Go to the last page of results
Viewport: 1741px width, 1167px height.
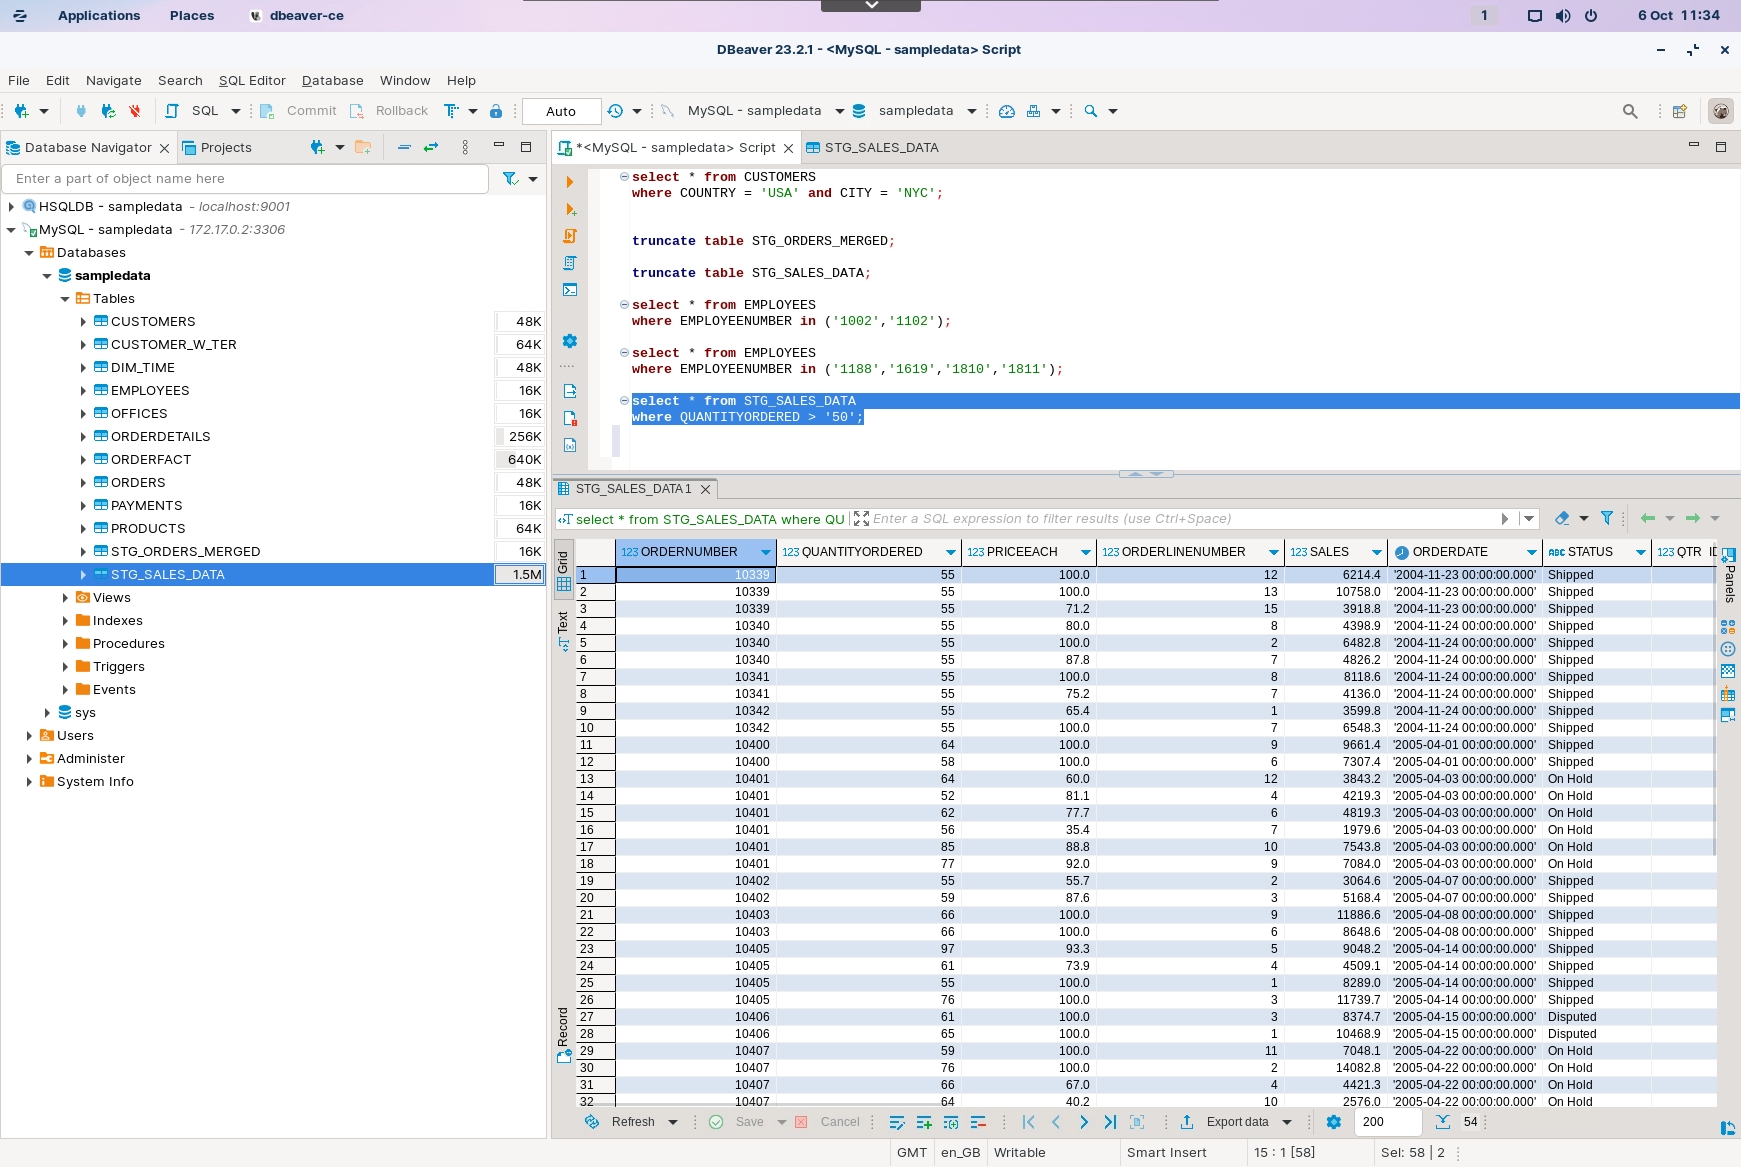point(1110,1122)
